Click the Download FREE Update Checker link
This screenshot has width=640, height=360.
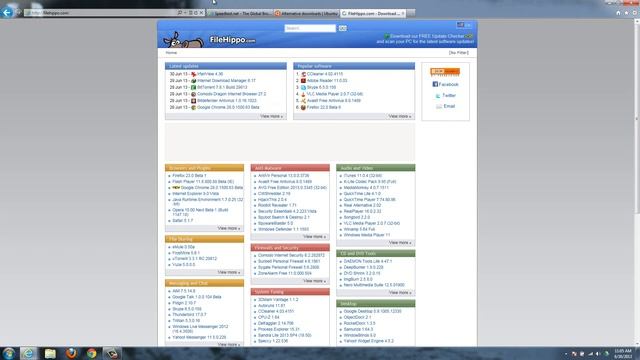click(428, 36)
